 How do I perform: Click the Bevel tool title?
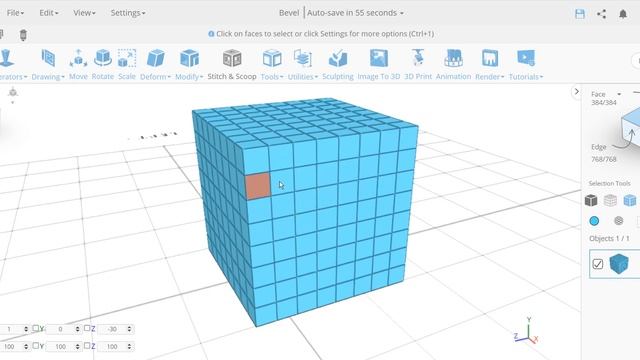289,13
